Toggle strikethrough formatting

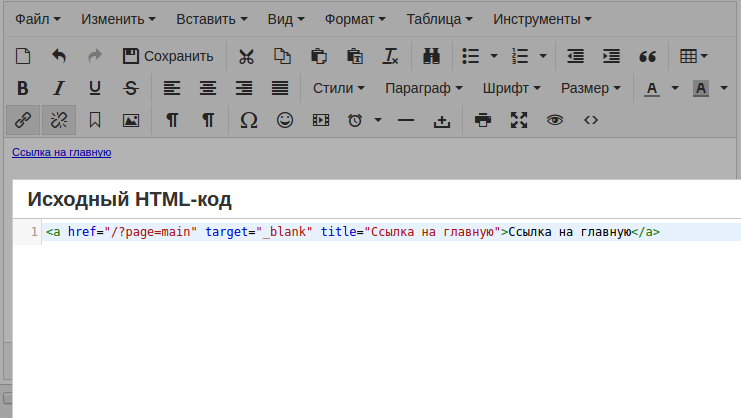coord(131,88)
